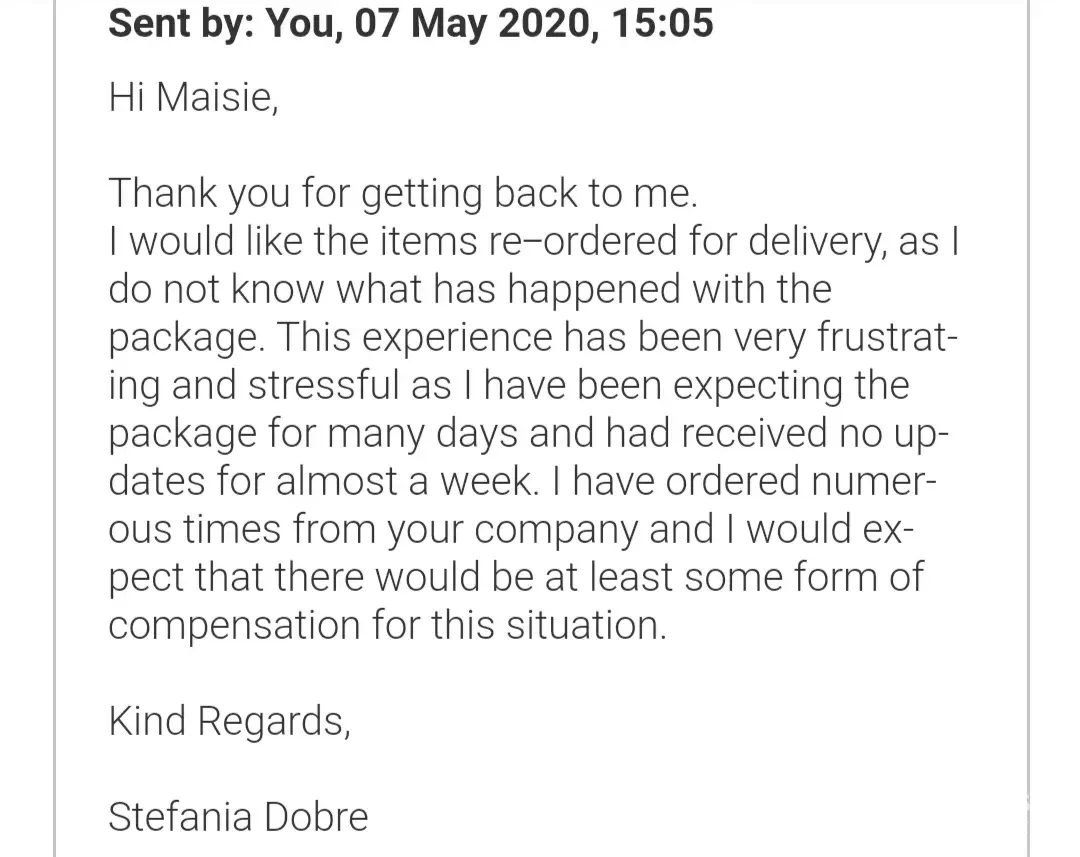Image resolution: width=1080 pixels, height=857 pixels.
Task: Click the "Kind Regards," closing line
Action: click(229, 721)
